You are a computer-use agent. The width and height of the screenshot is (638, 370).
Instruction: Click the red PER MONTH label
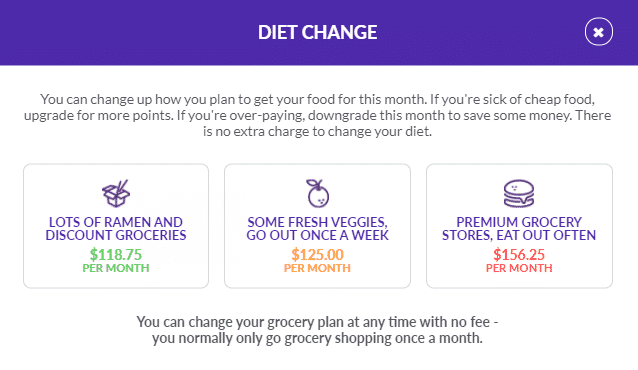[x=519, y=268]
